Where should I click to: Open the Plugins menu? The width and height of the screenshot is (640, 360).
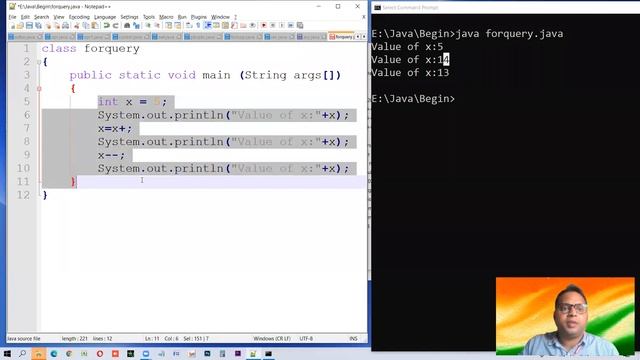(x=199, y=17)
